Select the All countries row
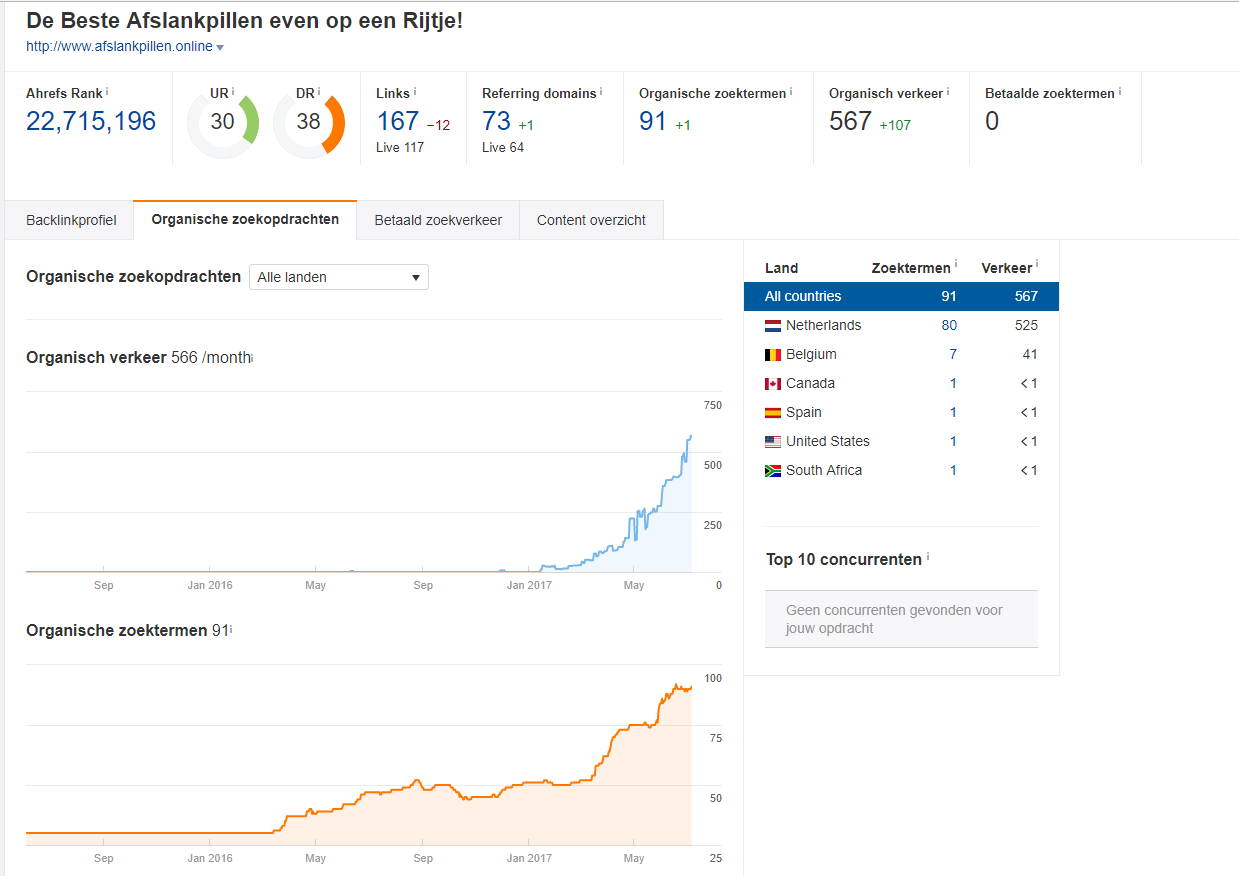Viewport: 1239px width, 876px height. pos(900,296)
